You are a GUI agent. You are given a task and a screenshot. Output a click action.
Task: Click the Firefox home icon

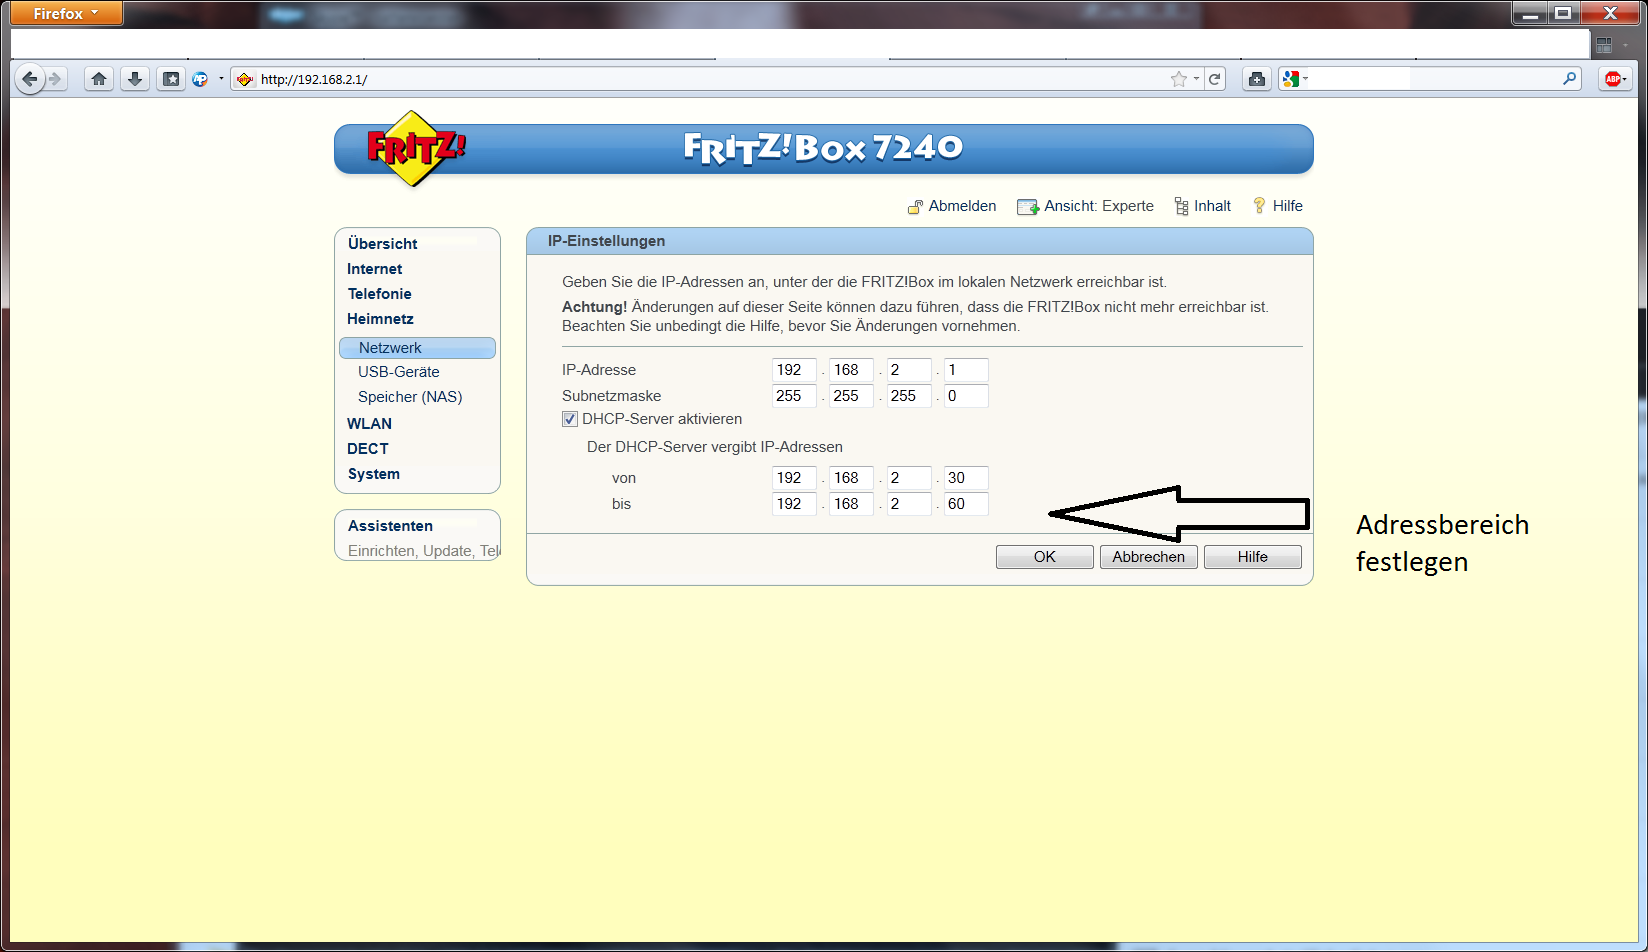(x=99, y=78)
